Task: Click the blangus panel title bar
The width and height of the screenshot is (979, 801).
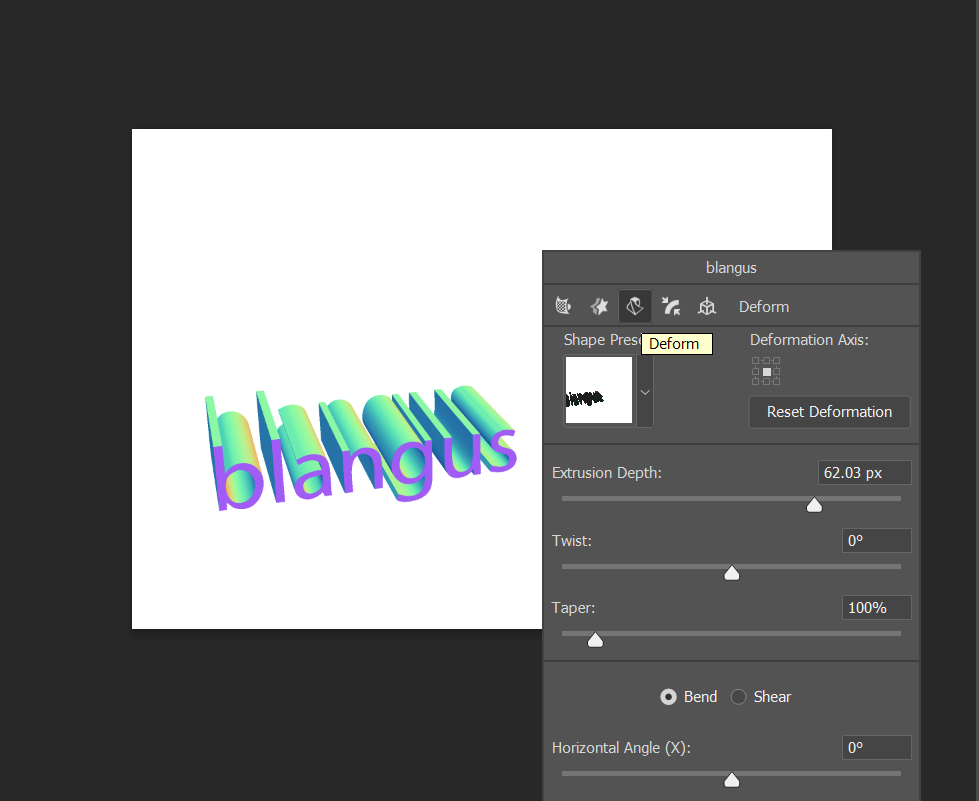Action: (731, 268)
